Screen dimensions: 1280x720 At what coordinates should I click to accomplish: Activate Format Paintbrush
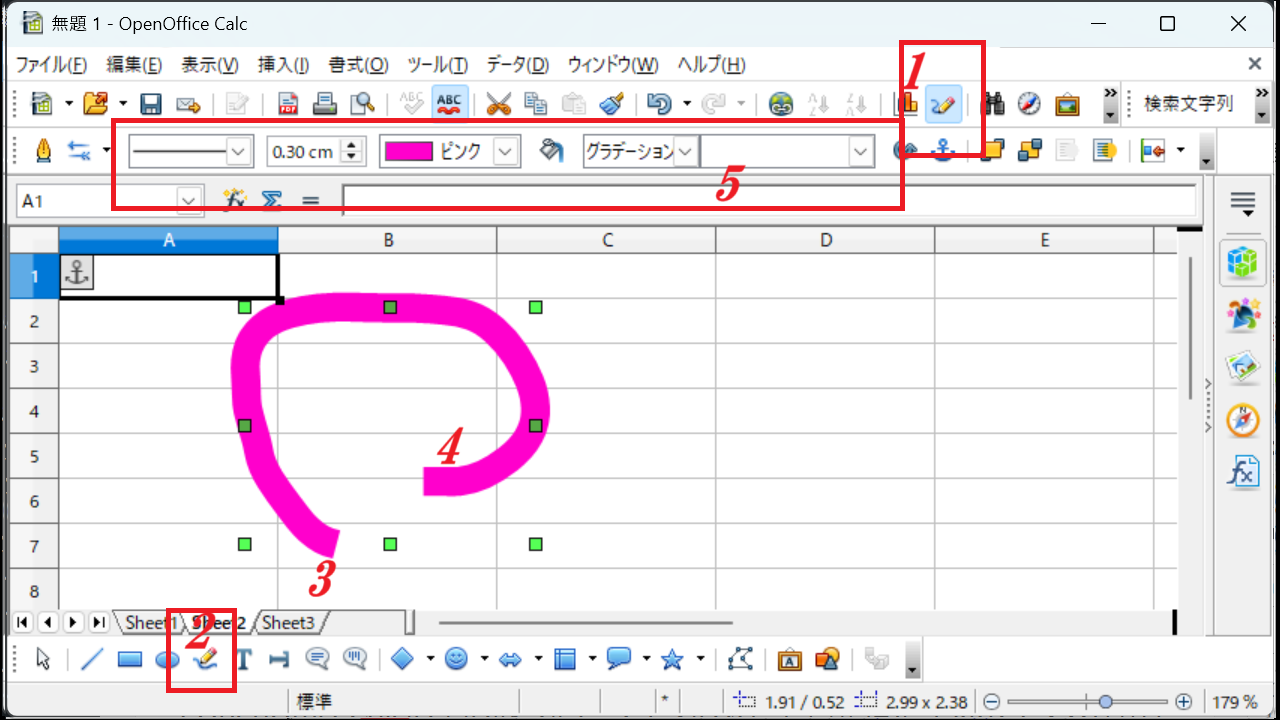point(612,103)
